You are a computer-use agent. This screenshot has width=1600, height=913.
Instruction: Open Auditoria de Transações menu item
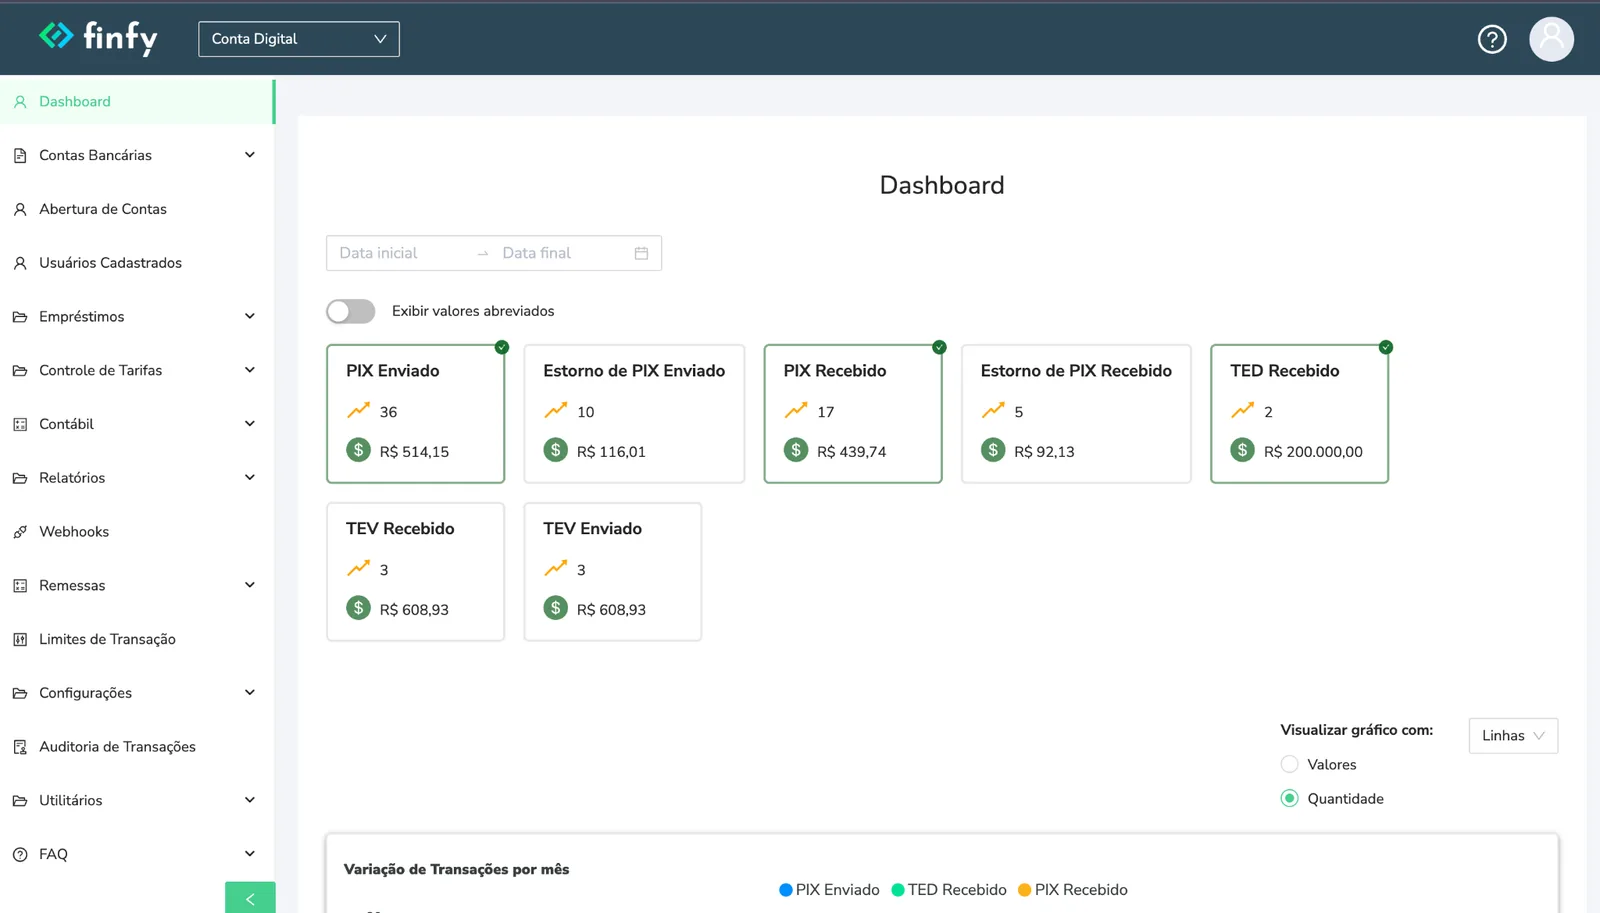(137, 747)
